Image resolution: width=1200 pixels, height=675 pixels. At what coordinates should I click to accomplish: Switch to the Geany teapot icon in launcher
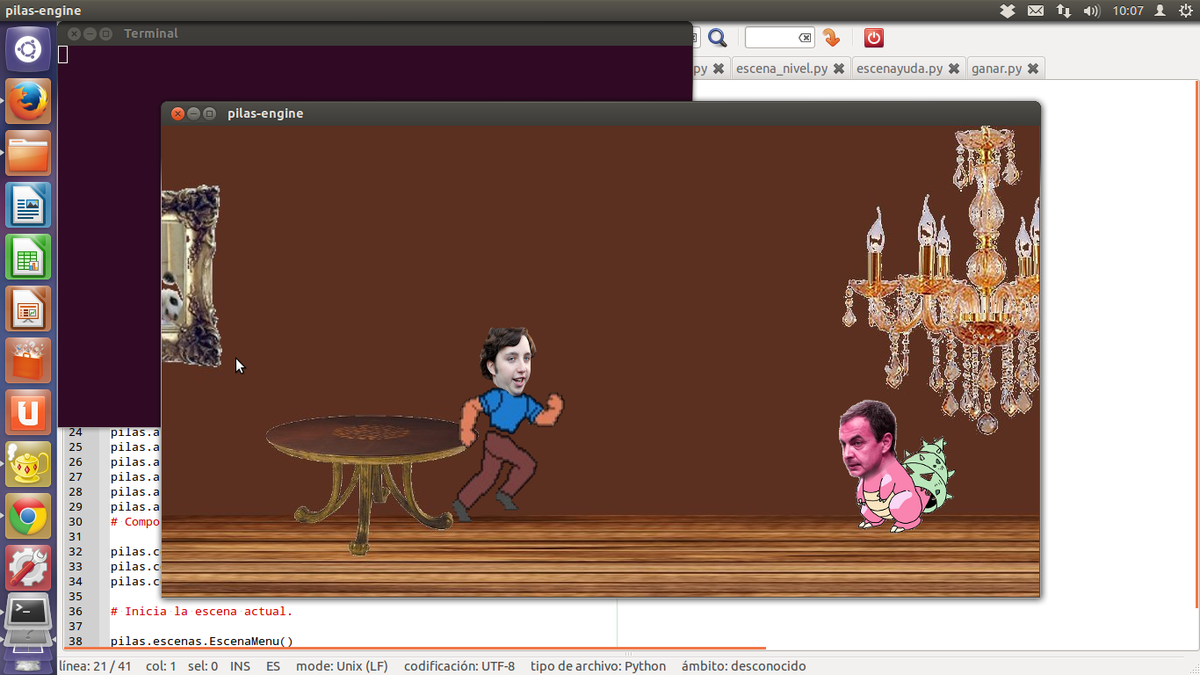tap(28, 465)
